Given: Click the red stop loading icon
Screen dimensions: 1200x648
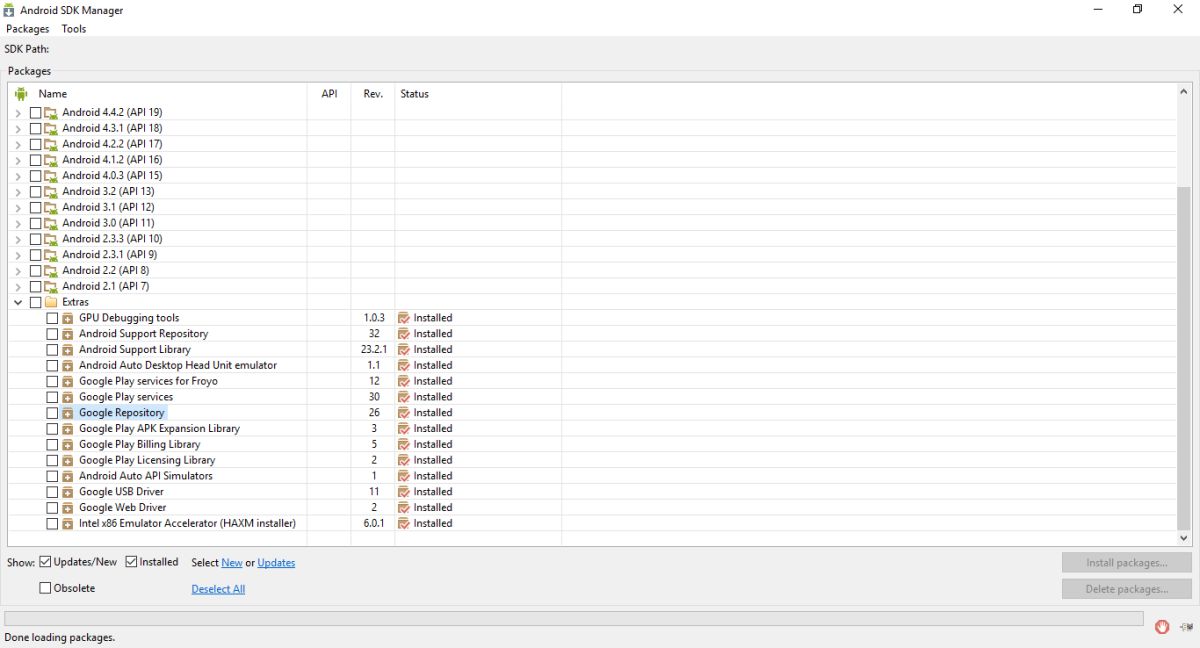Looking at the screenshot, I should coord(1162,627).
